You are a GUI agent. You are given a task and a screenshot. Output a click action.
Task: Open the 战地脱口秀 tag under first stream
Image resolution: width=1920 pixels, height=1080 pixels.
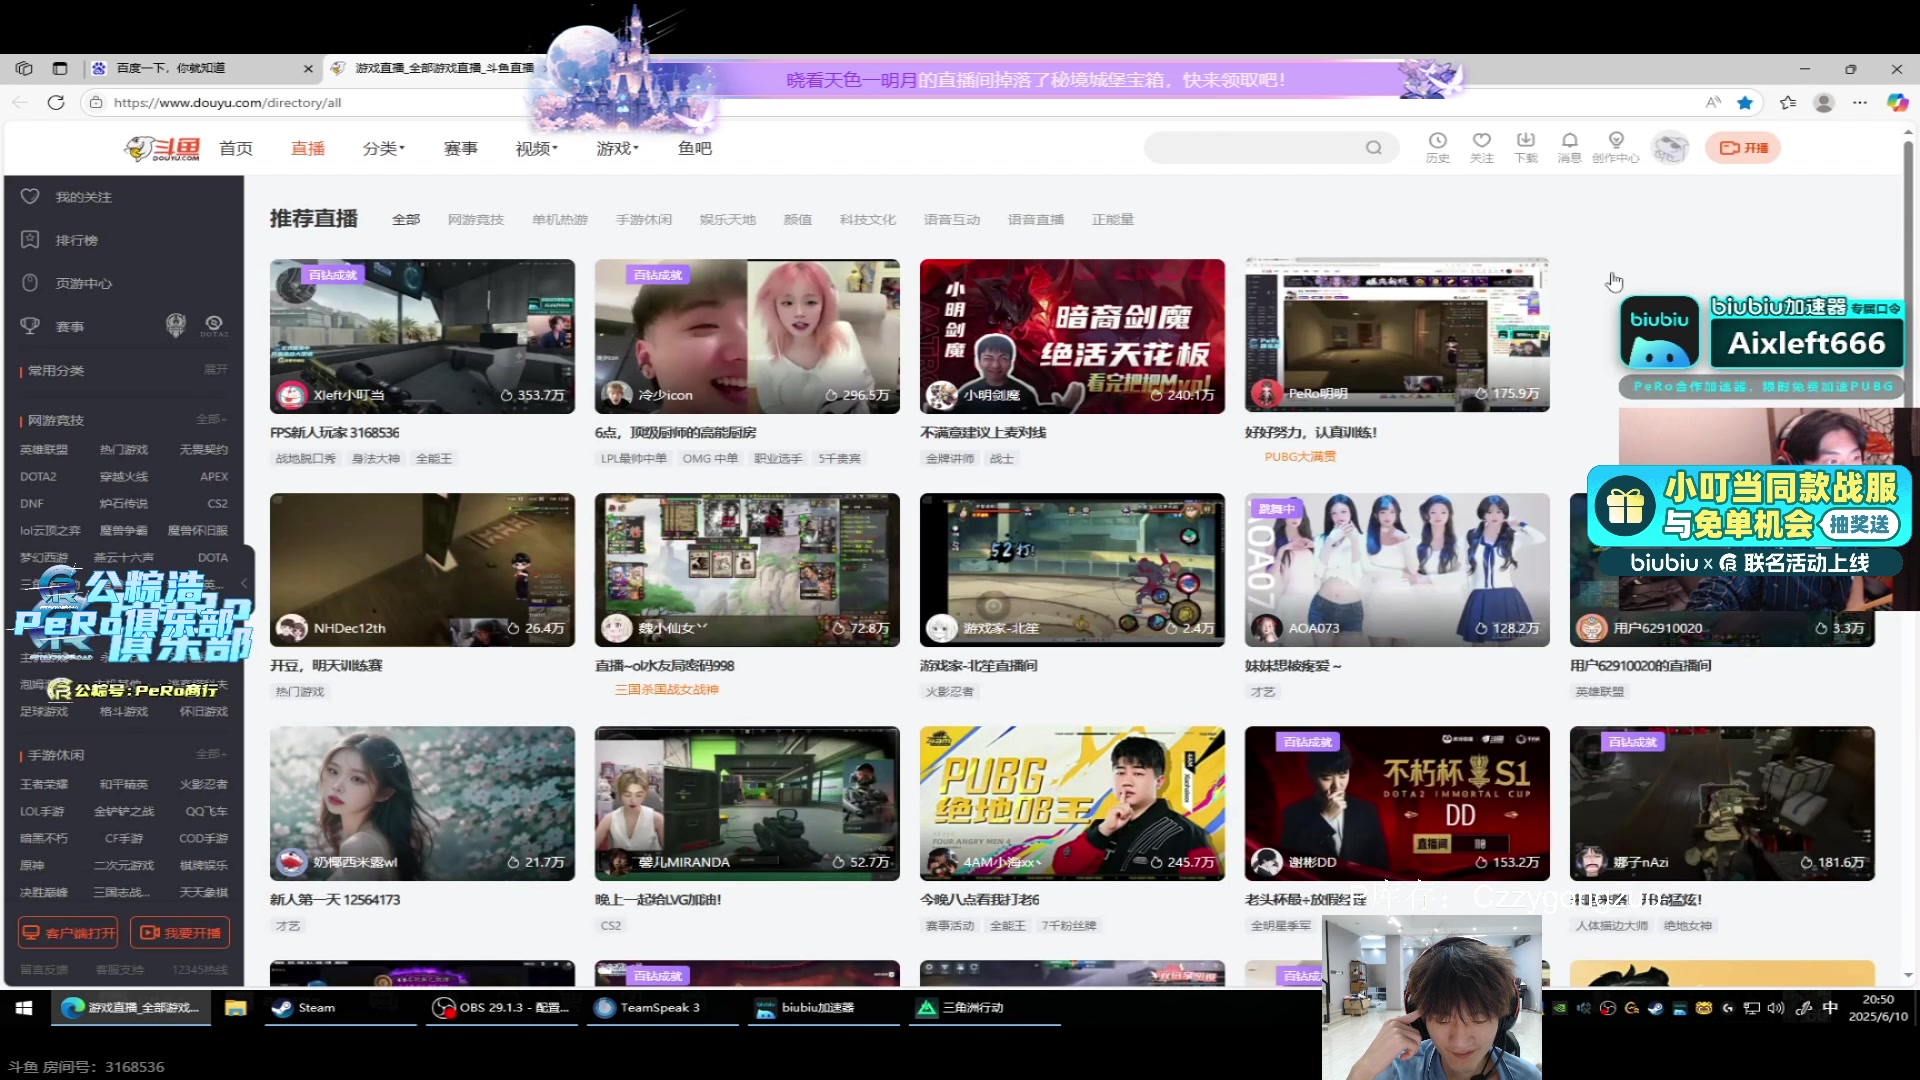pyautogui.click(x=306, y=458)
